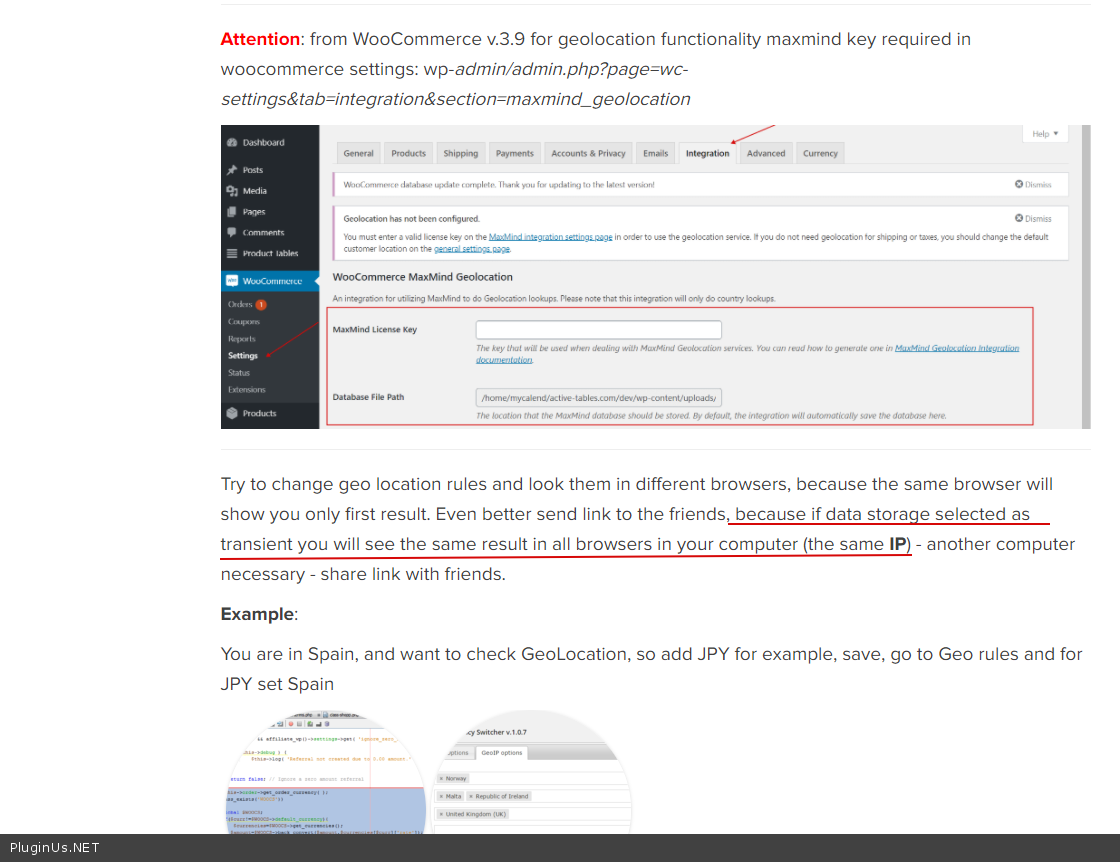
Task: Open the Shipping tab
Action: tap(460, 153)
